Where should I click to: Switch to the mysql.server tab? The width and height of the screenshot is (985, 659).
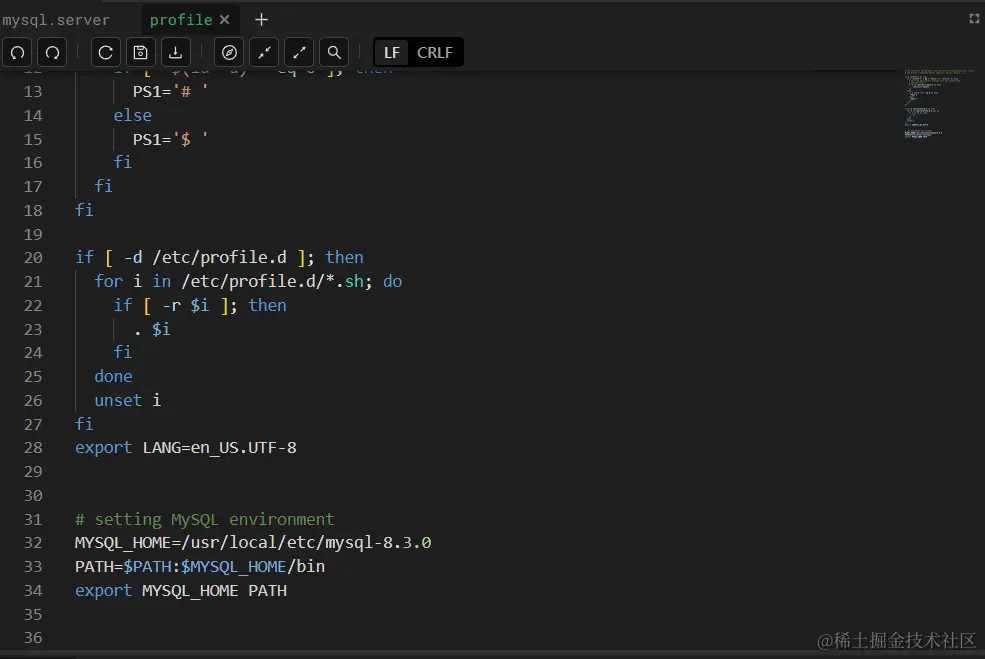56,20
